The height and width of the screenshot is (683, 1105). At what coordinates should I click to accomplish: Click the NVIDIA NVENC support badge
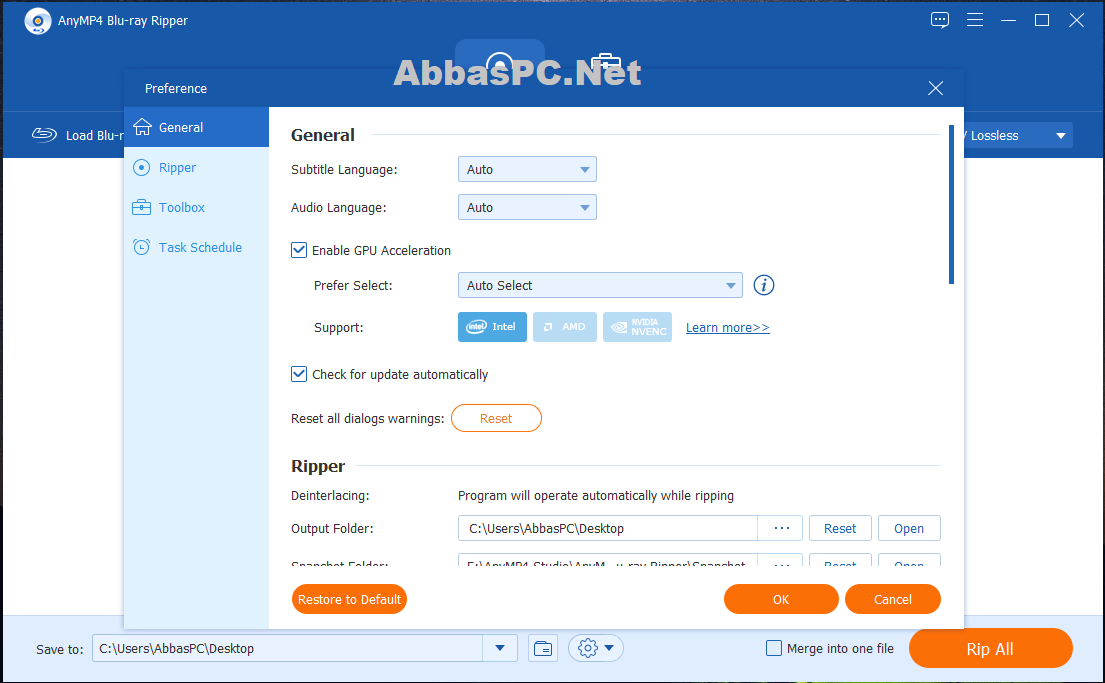637,327
